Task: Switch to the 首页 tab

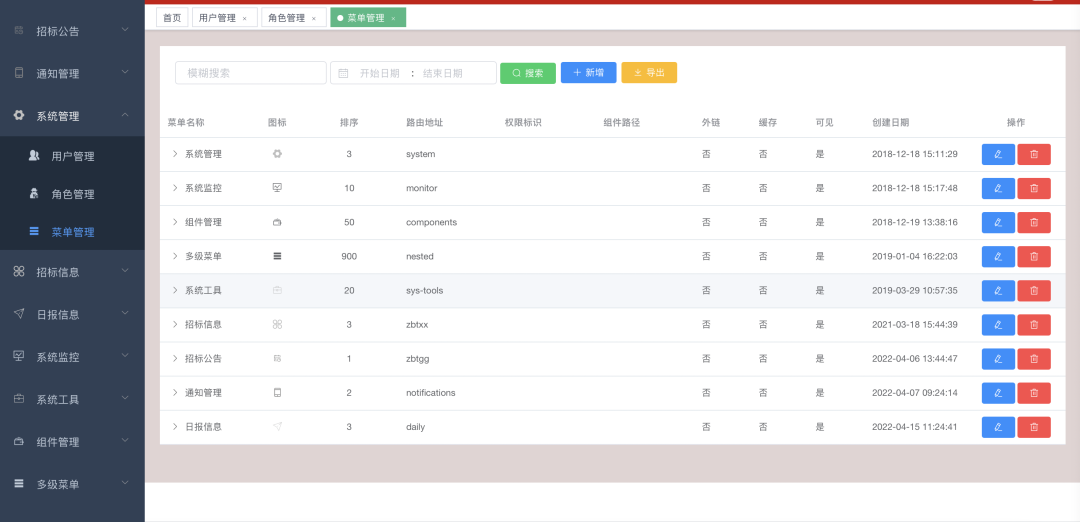Action: click(172, 18)
